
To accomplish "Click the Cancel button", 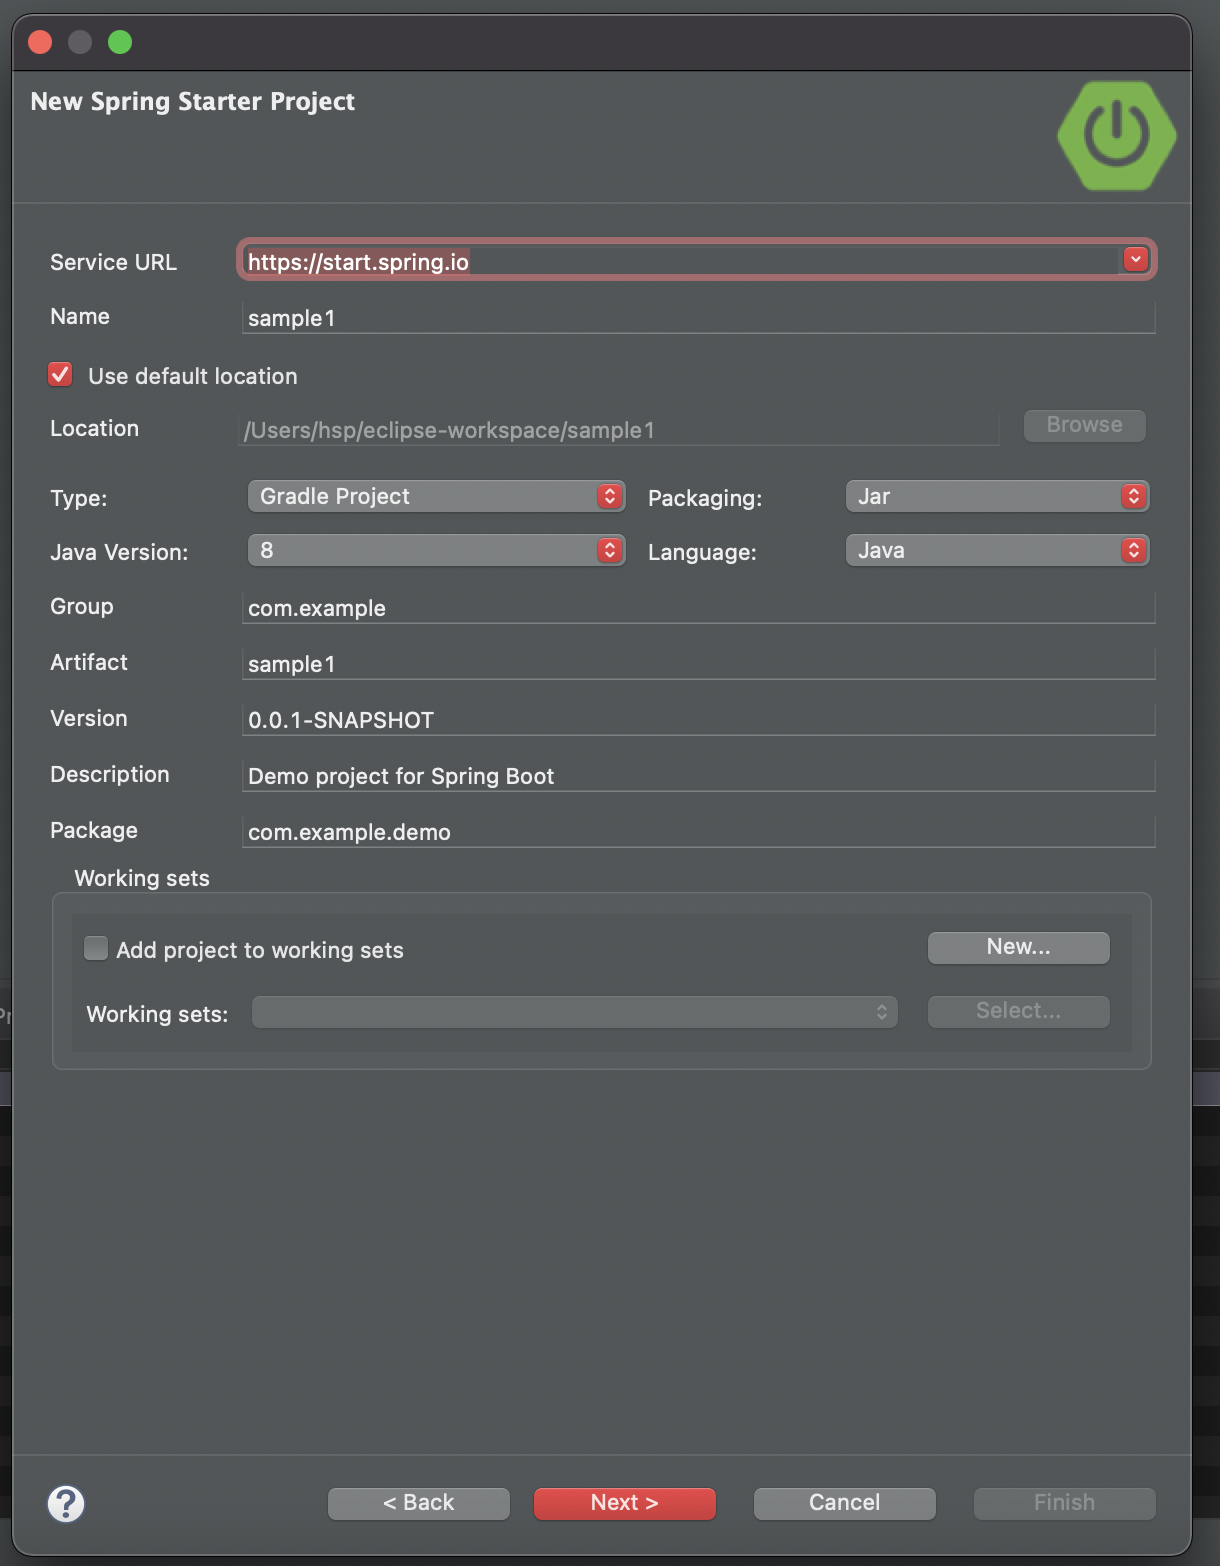I will pos(844,1503).
